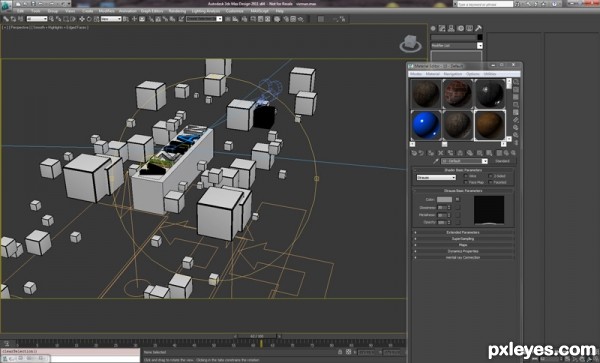Expand the Extended Parameters rollout
The image size is (600, 363).
click(x=463, y=232)
